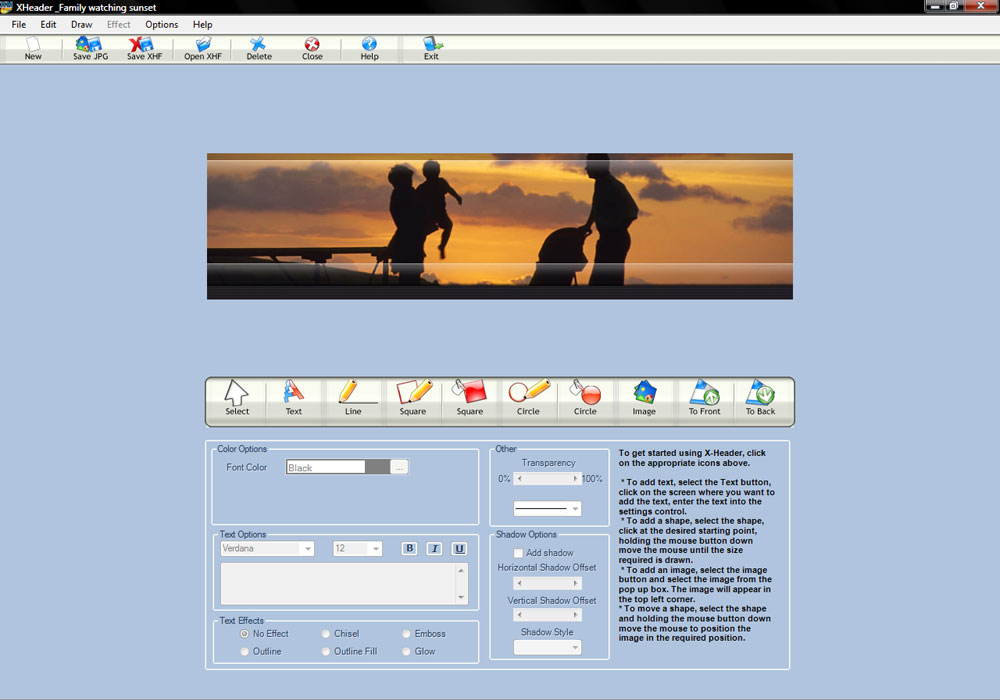Click the Horizontal Shadow Offset slider
The image size is (1000, 700).
(548, 583)
